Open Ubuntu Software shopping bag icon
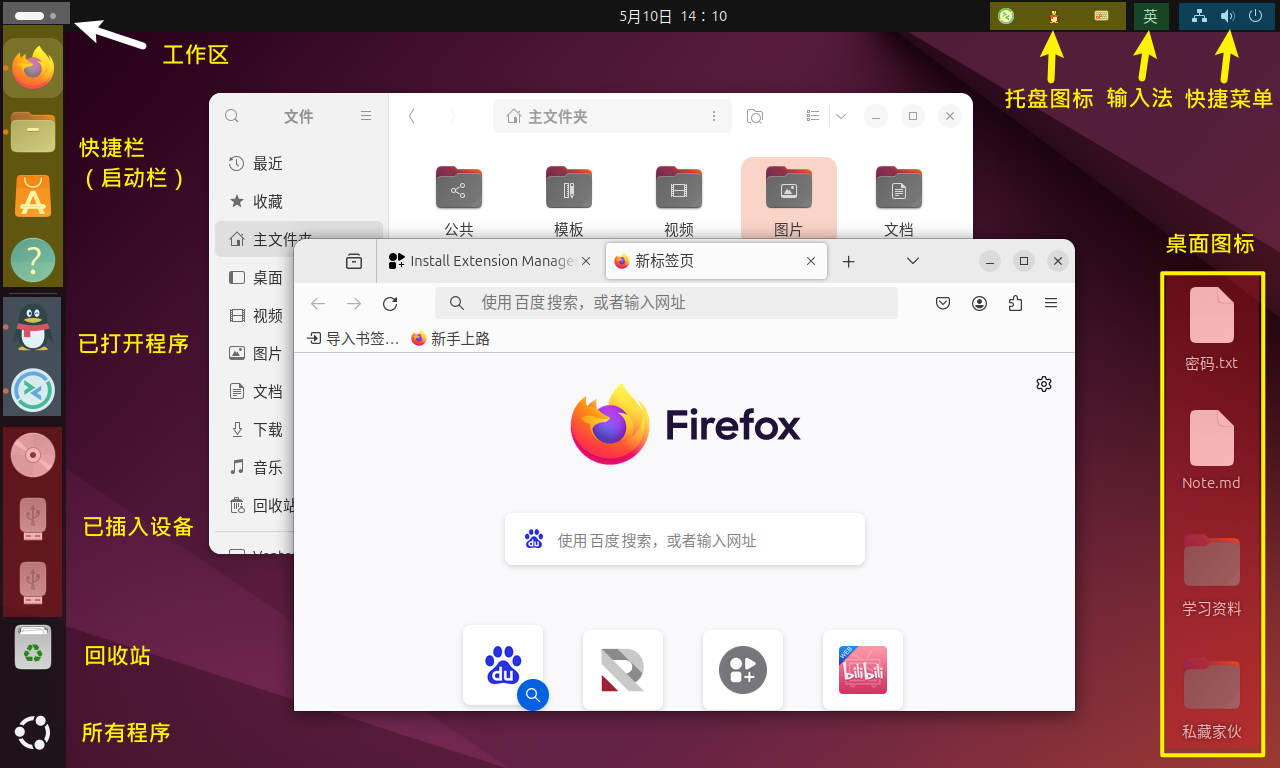The height and width of the screenshot is (768, 1280). coord(33,196)
